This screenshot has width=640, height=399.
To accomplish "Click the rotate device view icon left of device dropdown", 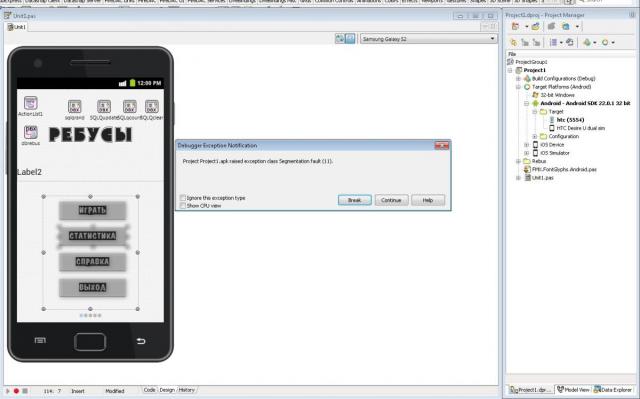I will point(340,39).
